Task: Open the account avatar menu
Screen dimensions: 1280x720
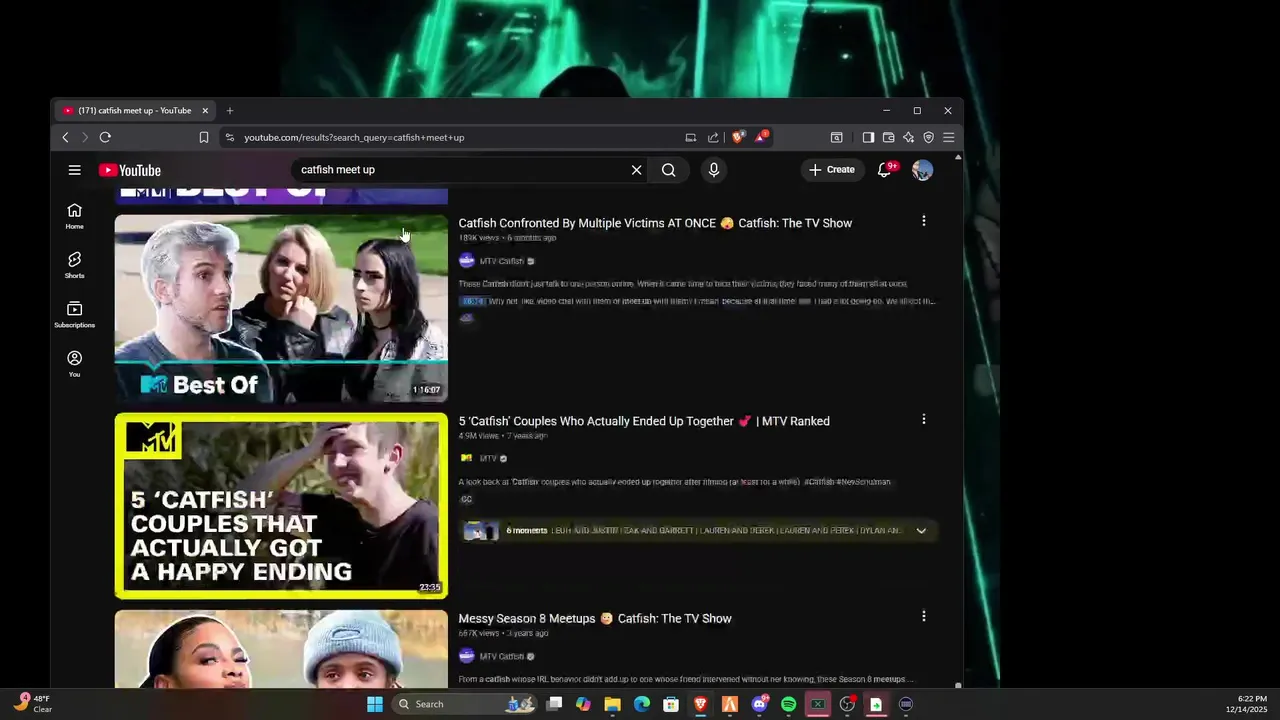Action: [922, 170]
